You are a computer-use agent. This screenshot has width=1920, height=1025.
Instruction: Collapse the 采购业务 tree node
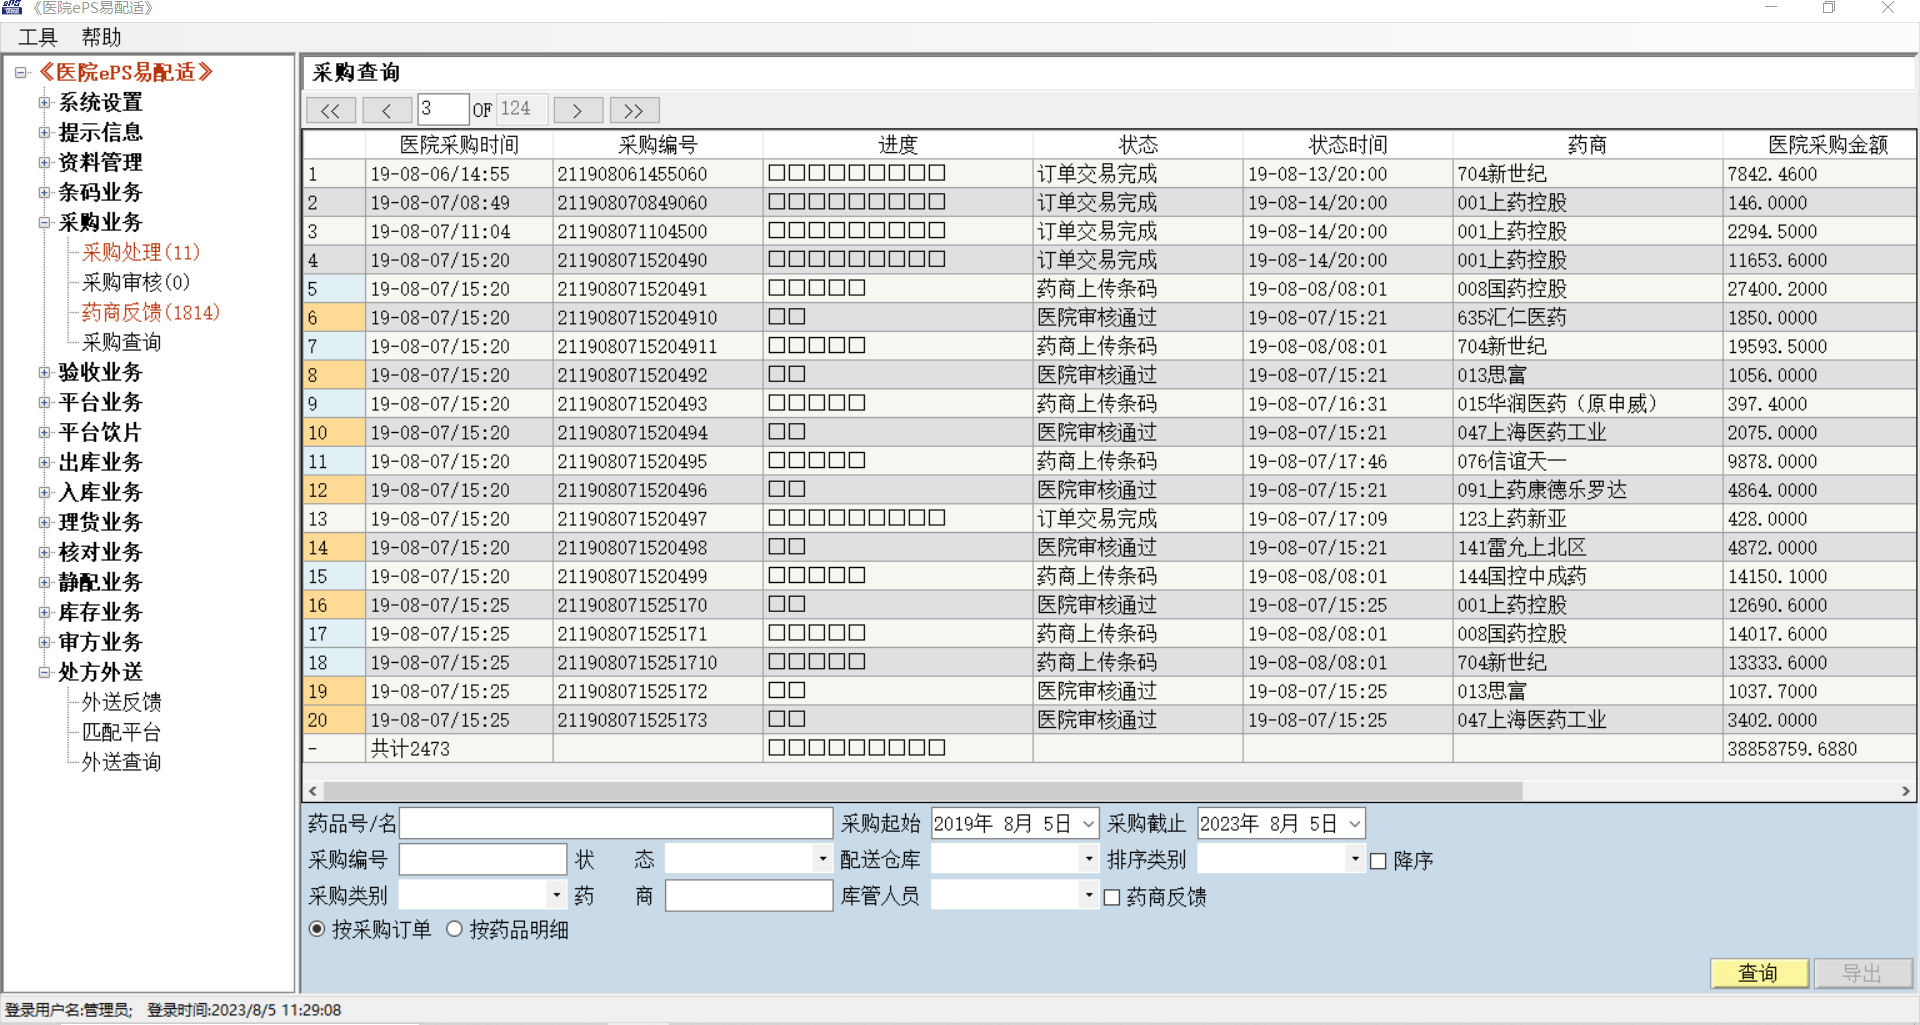pos(44,222)
